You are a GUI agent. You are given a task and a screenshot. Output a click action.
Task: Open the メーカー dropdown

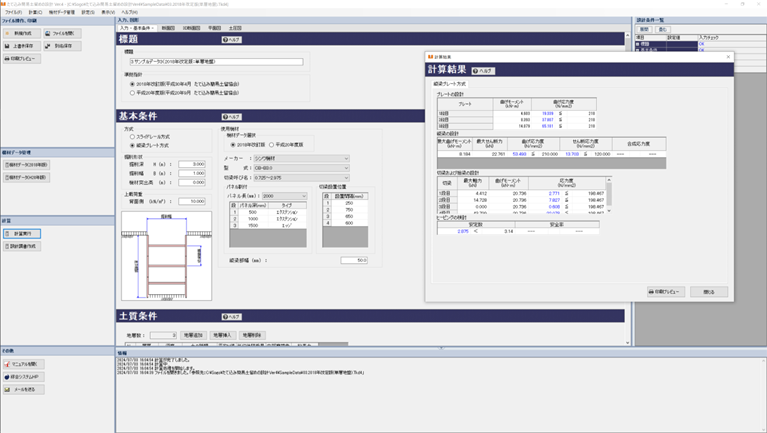coord(301,159)
